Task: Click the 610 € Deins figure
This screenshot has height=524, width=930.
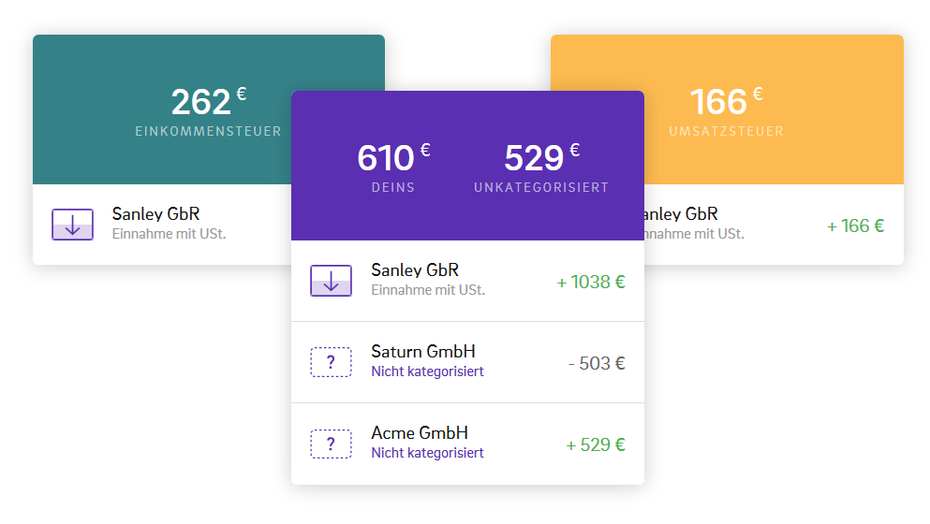Action: 393,158
